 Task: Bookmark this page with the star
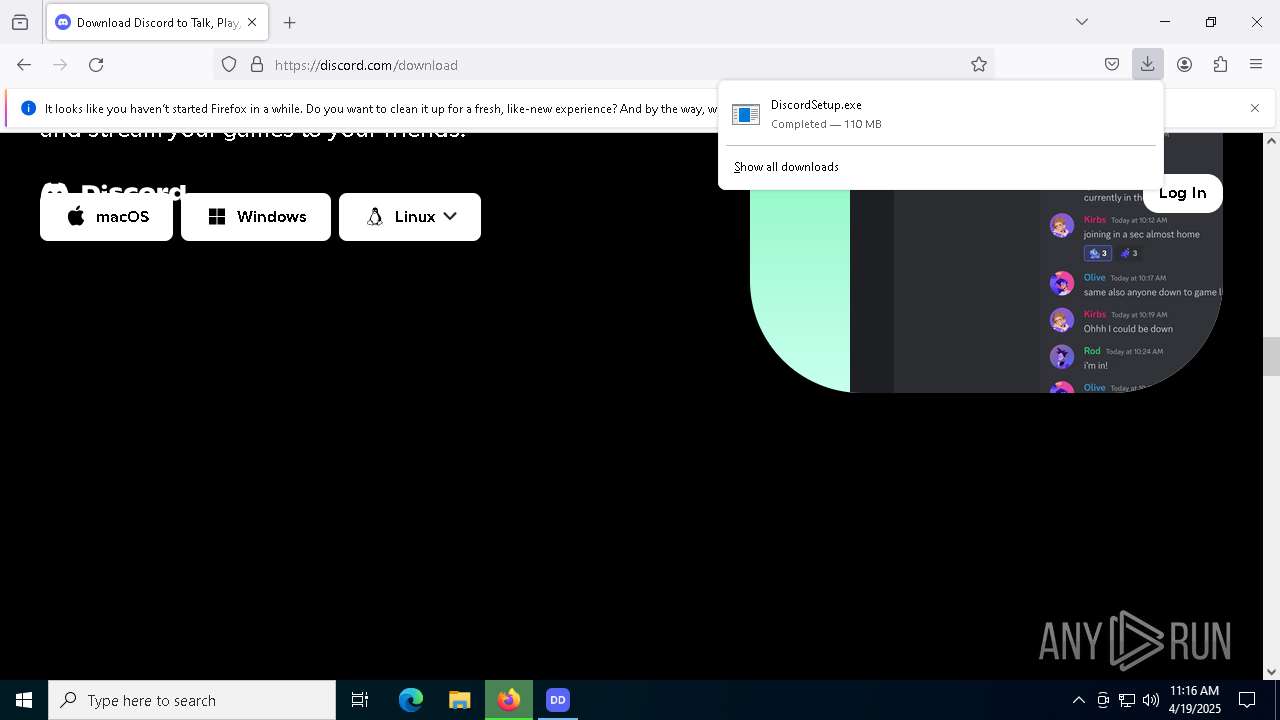click(x=979, y=65)
